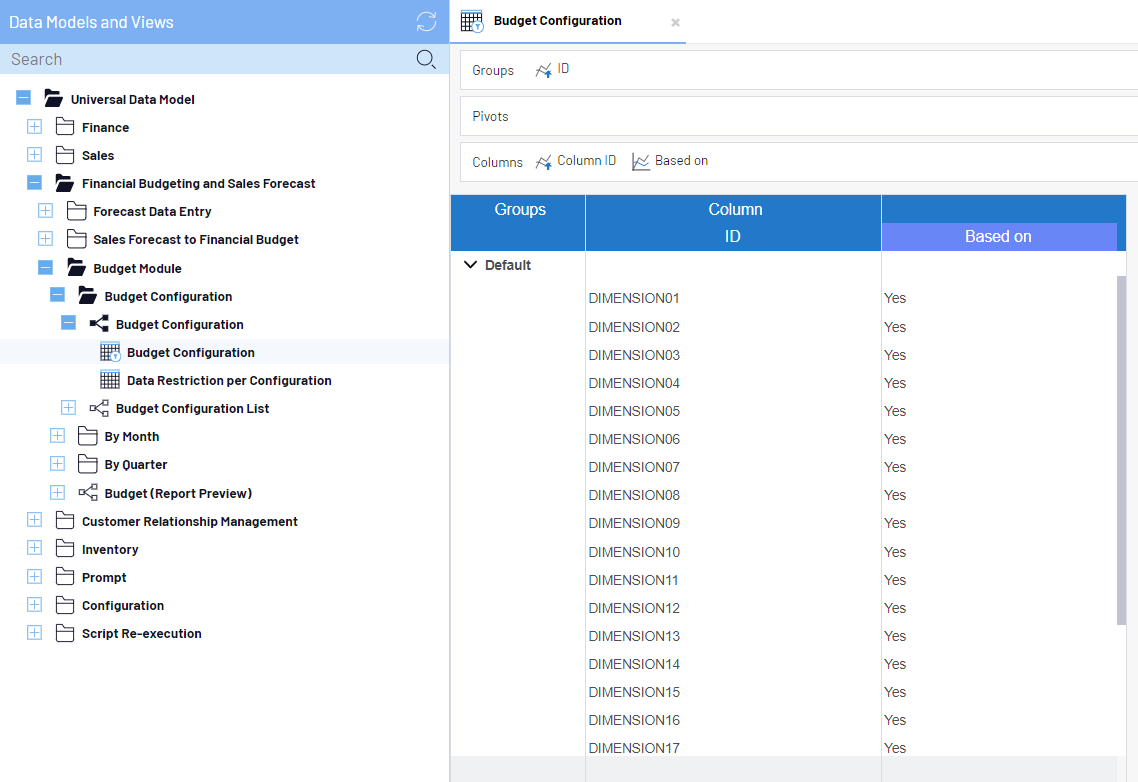This screenshot has height=782, width=1138.
Task: Click the refresh icon in Data Models header
Action: click(426, 22)
